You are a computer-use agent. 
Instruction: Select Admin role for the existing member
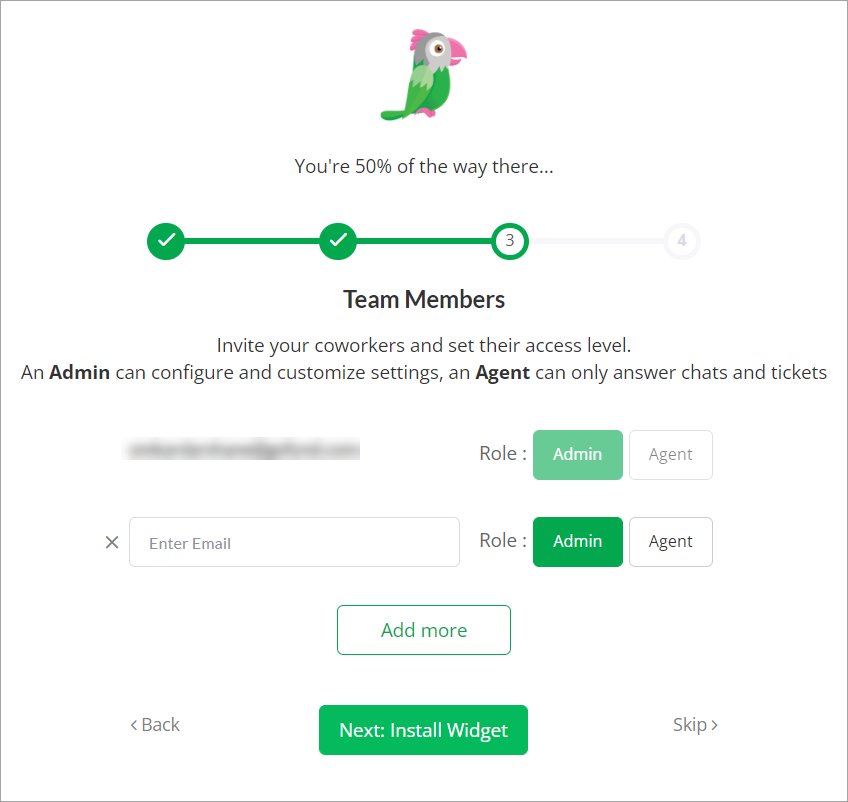(x=578, y=455)
